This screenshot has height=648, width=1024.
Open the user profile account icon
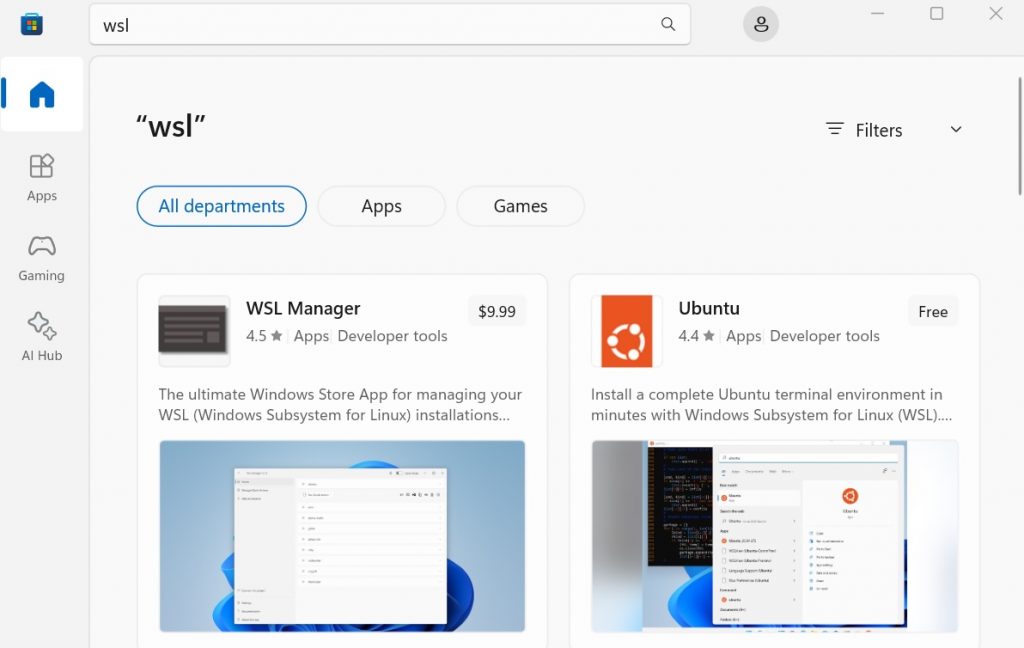pyautogui.click(x=760, y=25)
